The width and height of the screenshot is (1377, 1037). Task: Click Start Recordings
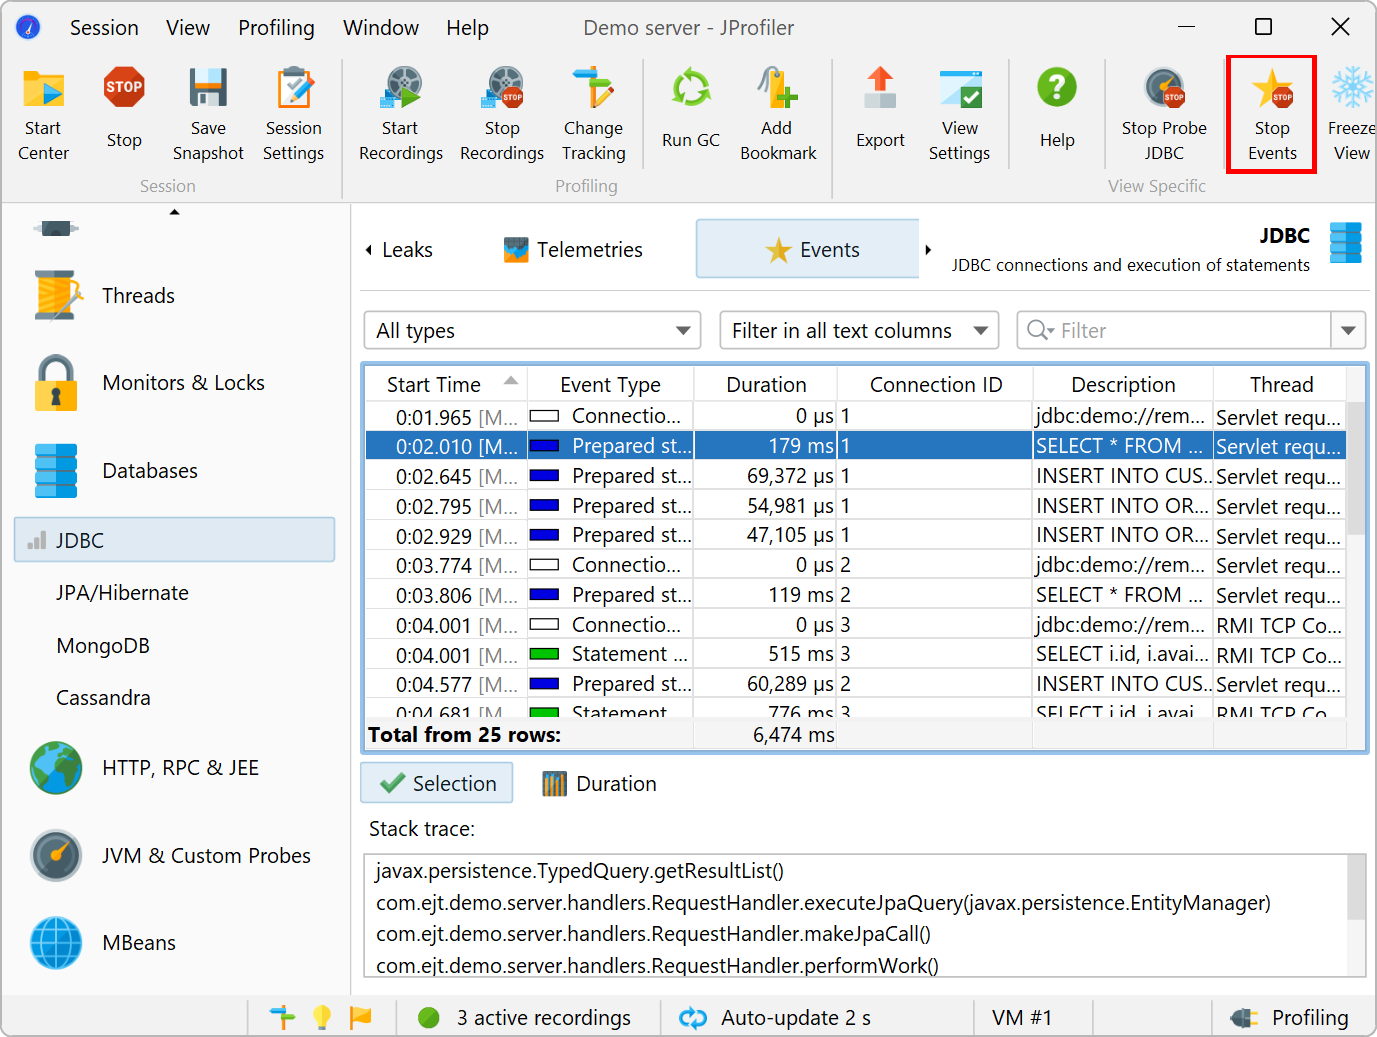pos(400,115)
